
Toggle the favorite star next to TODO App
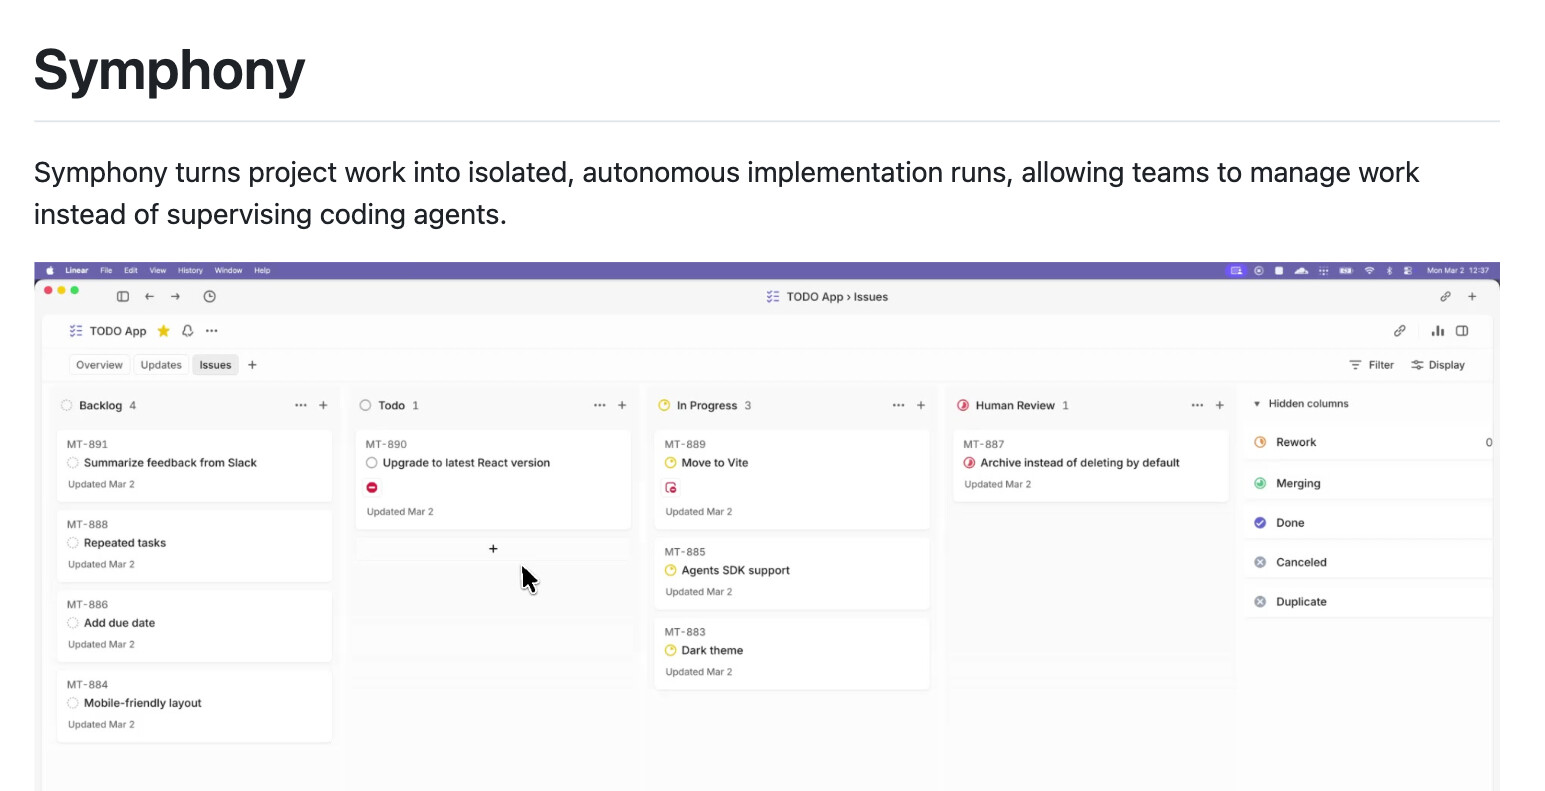pos(164,331)
